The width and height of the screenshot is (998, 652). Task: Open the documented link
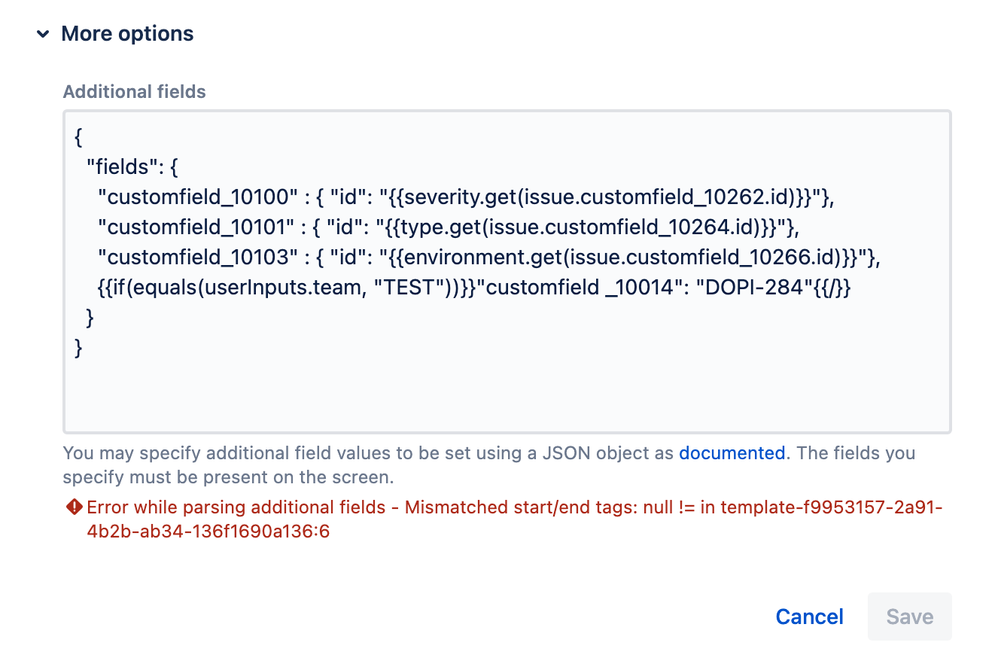click(x=731, y=453)
